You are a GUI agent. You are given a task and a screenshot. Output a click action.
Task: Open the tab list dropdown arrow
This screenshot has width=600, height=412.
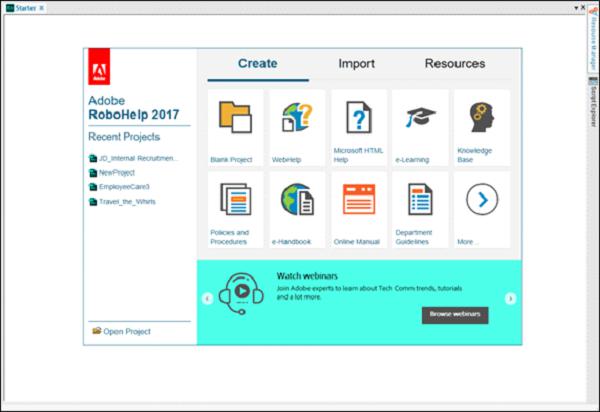tap(576, 8)
